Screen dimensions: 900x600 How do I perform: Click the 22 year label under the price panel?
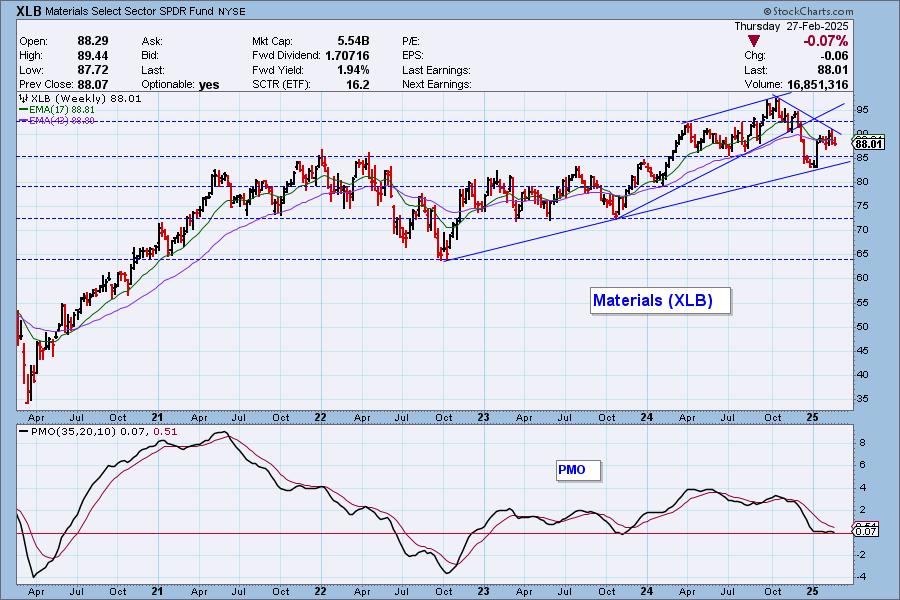pos(320,417)
